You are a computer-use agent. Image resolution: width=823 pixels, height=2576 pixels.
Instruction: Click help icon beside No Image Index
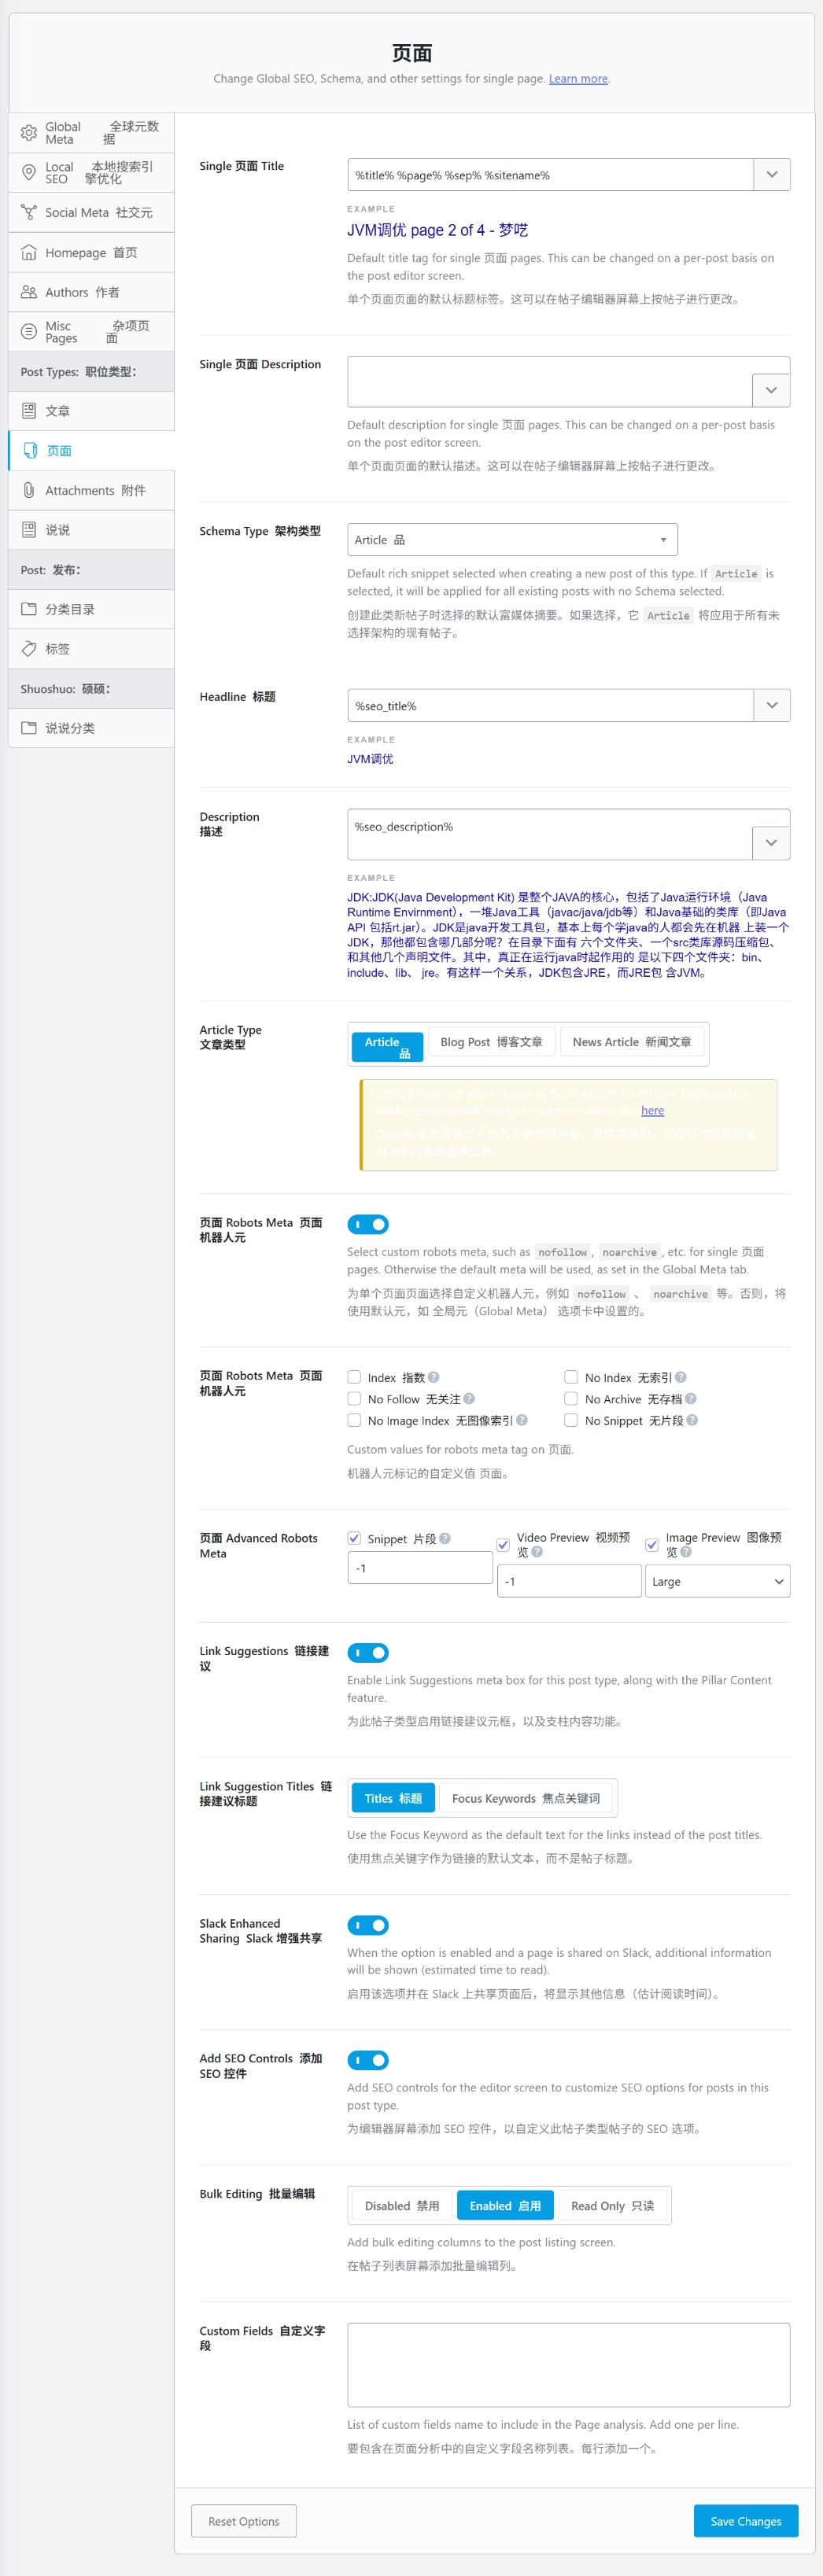(x=522, y=1420)
